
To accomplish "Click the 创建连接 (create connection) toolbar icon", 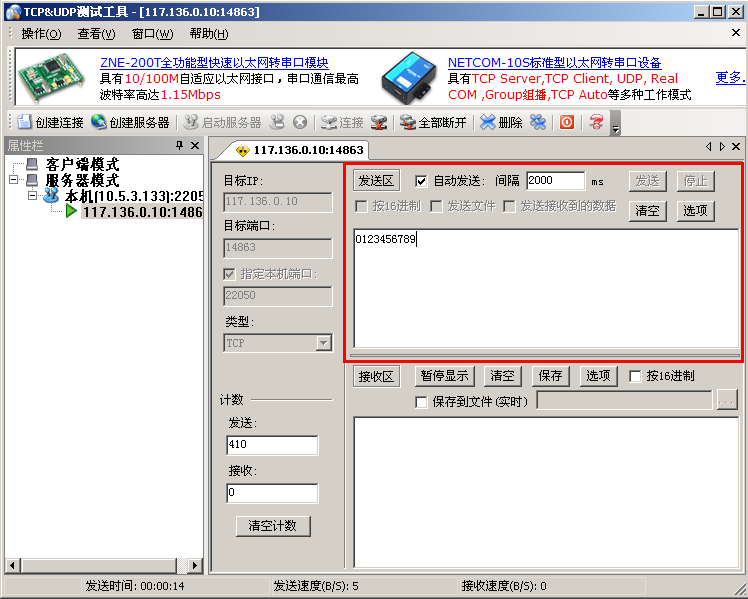I will [24, 122].
